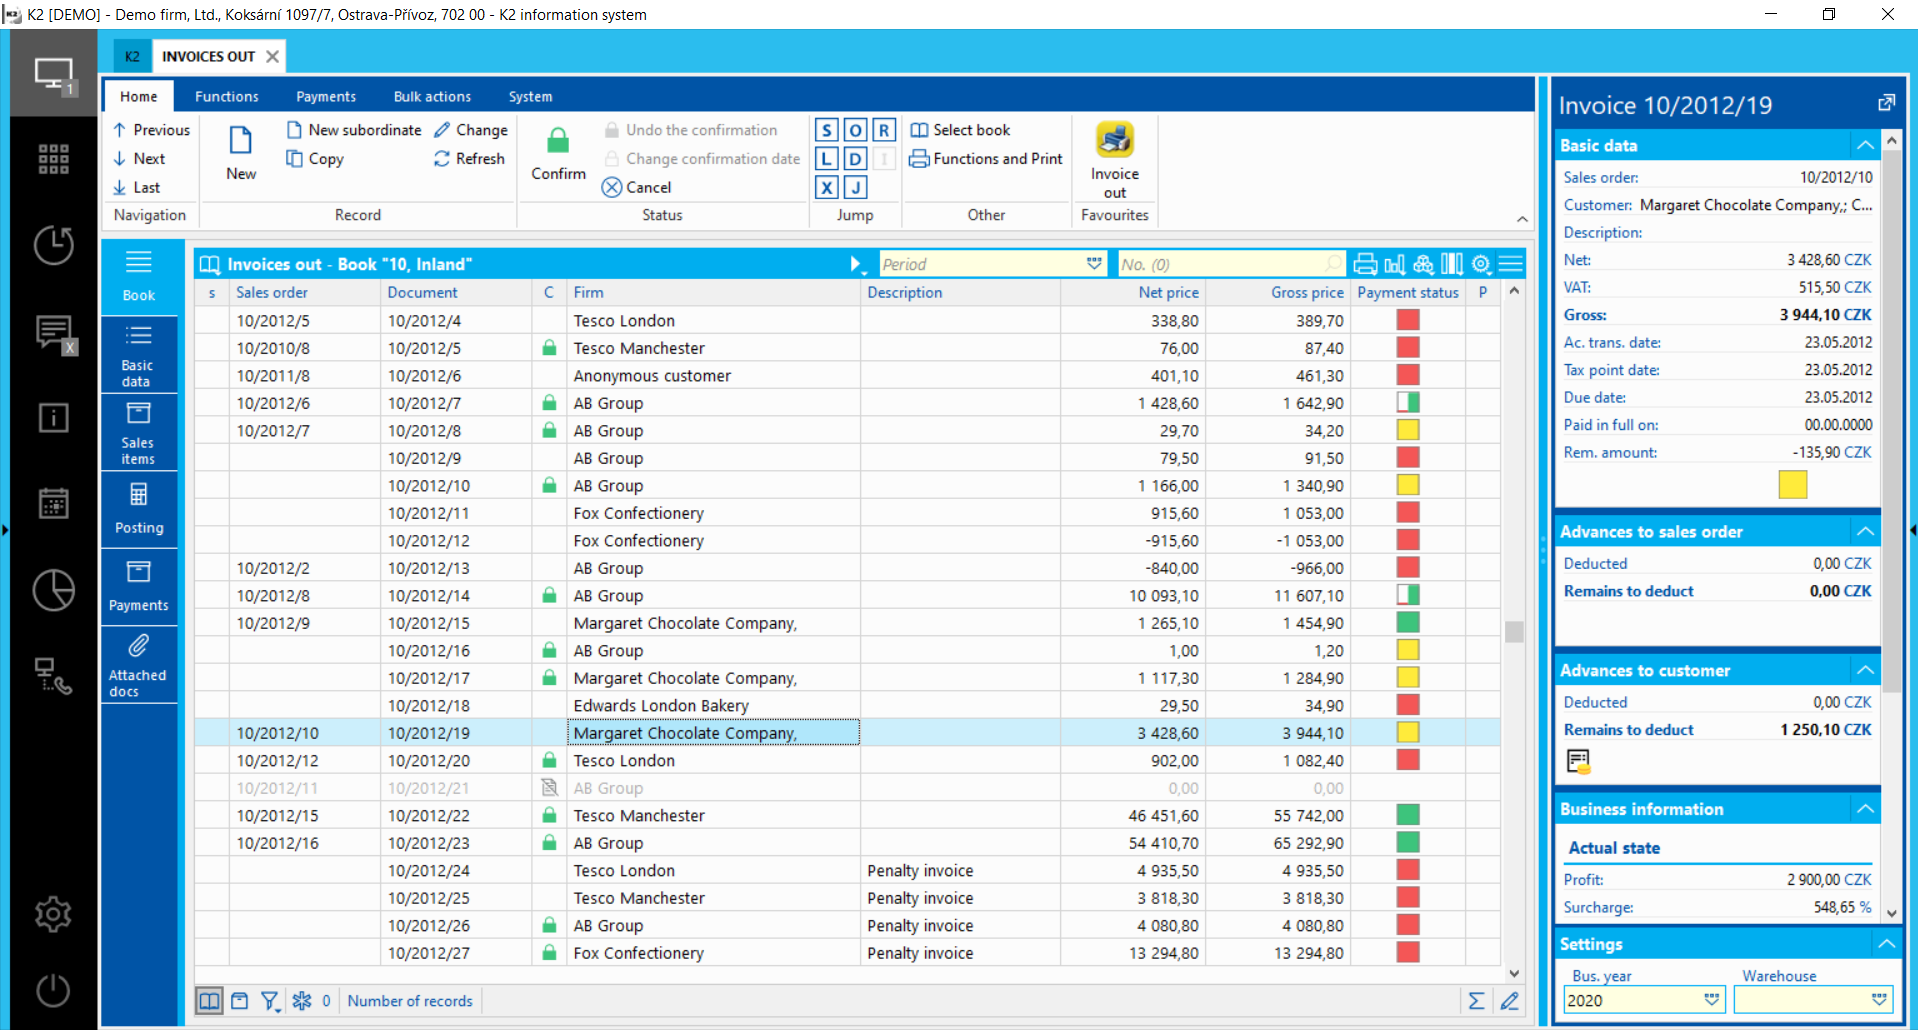Open the clock history icon in sidebar
Screen dimensions: 1918x1030
coord(54,245)
